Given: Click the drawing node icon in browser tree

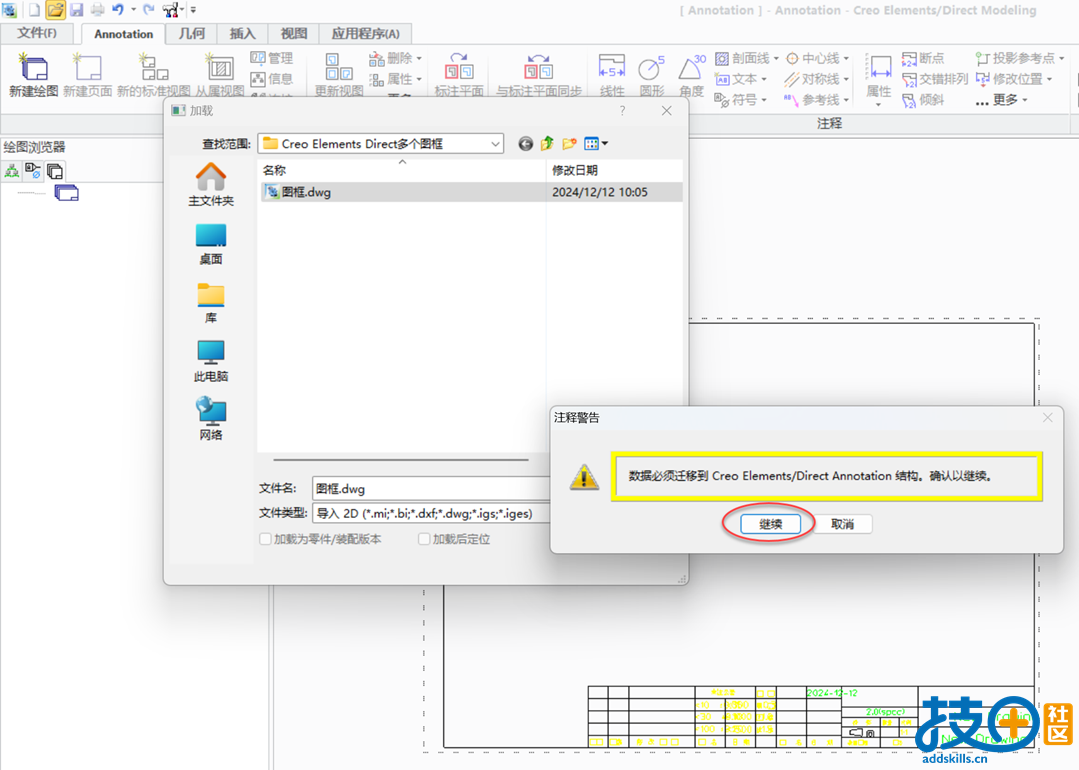Looking at the screenshot, I should tap(66, 193).
